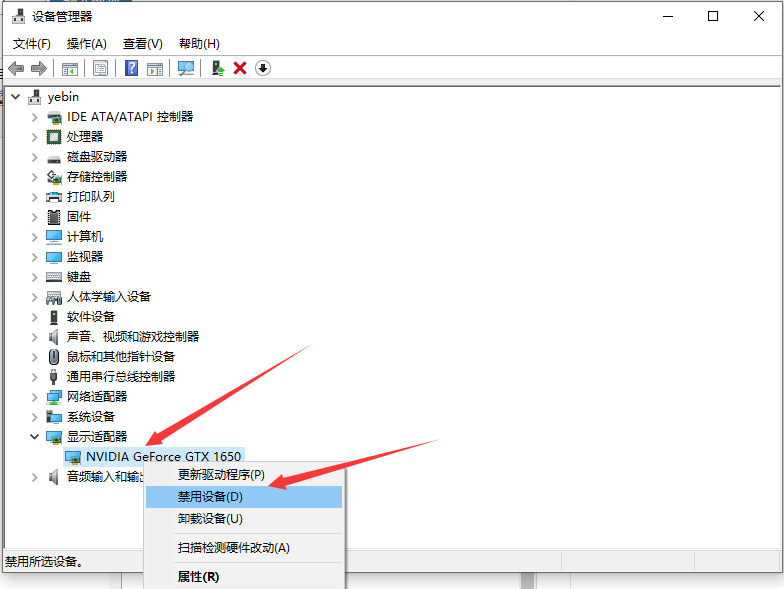
Task: Click the Forward arrow toolbar icon
Action: pos(39,68)
